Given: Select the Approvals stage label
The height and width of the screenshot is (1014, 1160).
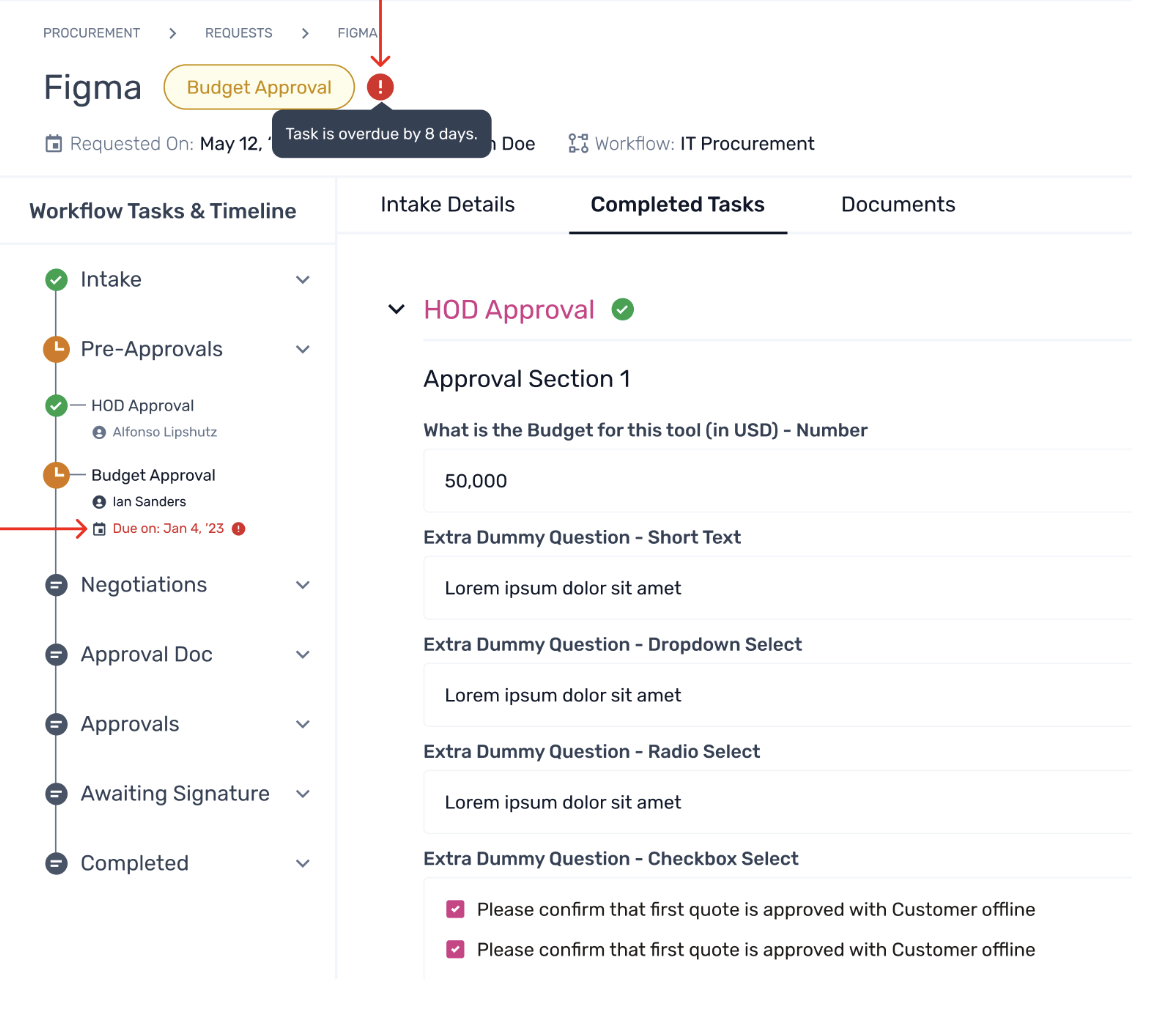Looking at the screenshot, I should click(129, 724).
